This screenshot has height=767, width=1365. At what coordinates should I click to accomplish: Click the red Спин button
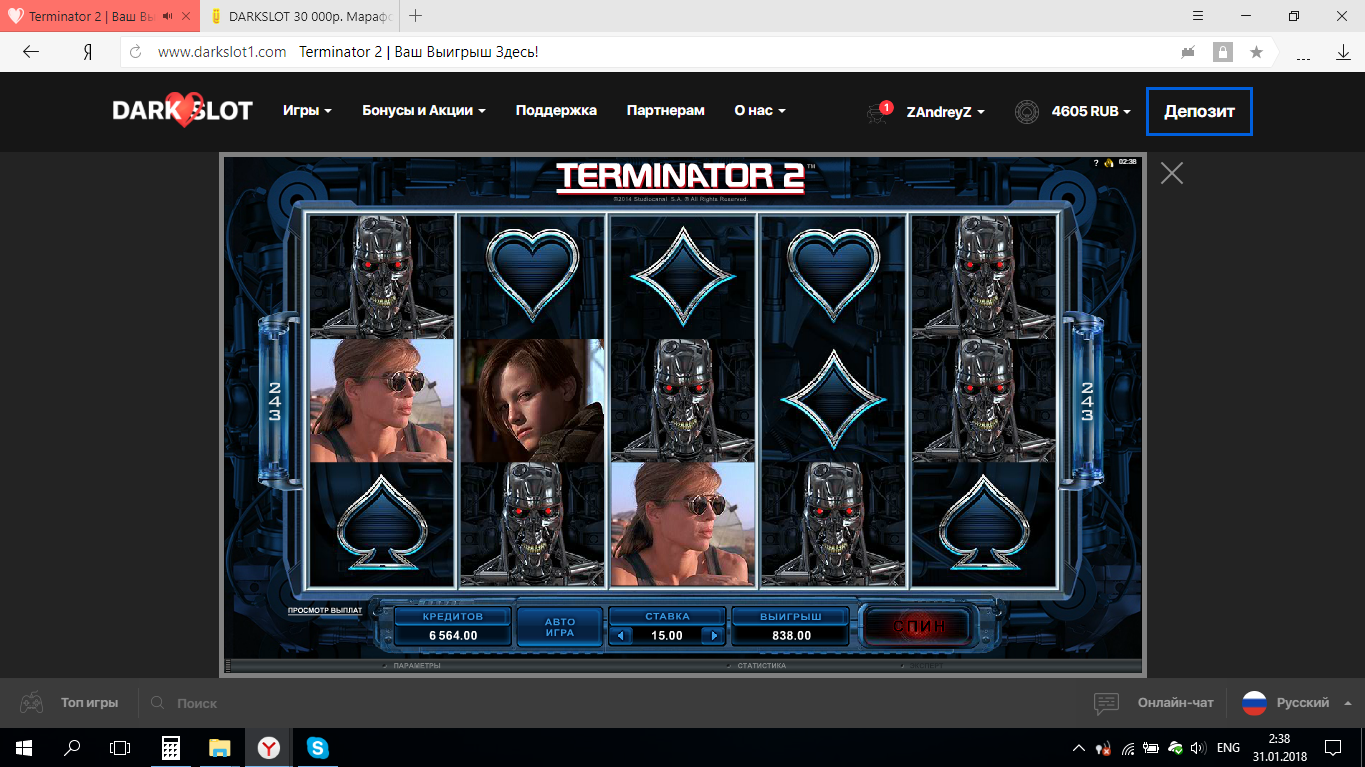917,626
